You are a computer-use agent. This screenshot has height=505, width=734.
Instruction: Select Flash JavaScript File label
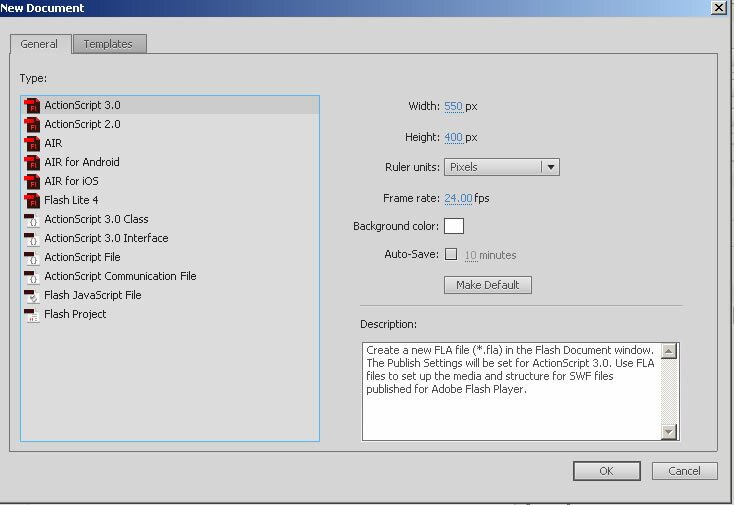click(x=93, y=295)
